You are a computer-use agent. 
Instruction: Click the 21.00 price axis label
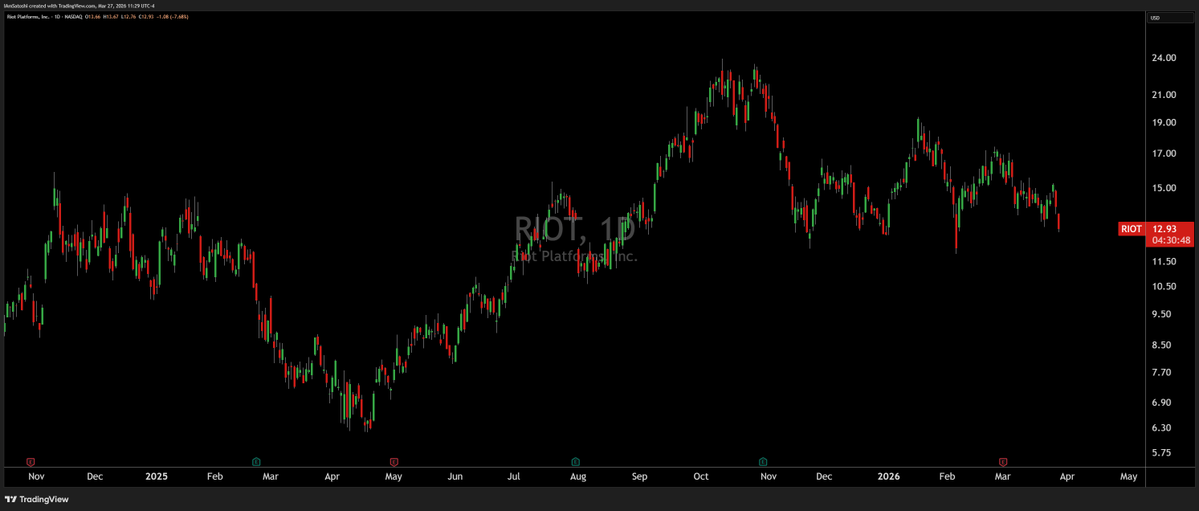1165,94
